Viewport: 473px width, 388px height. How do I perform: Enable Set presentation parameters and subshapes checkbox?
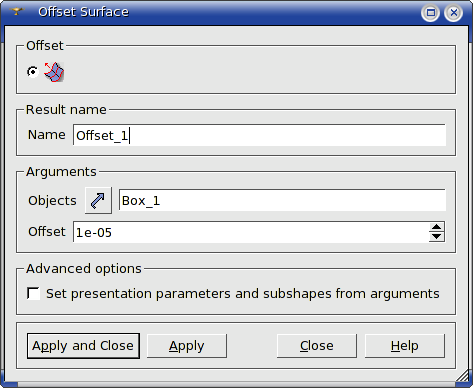coord(33,294)
